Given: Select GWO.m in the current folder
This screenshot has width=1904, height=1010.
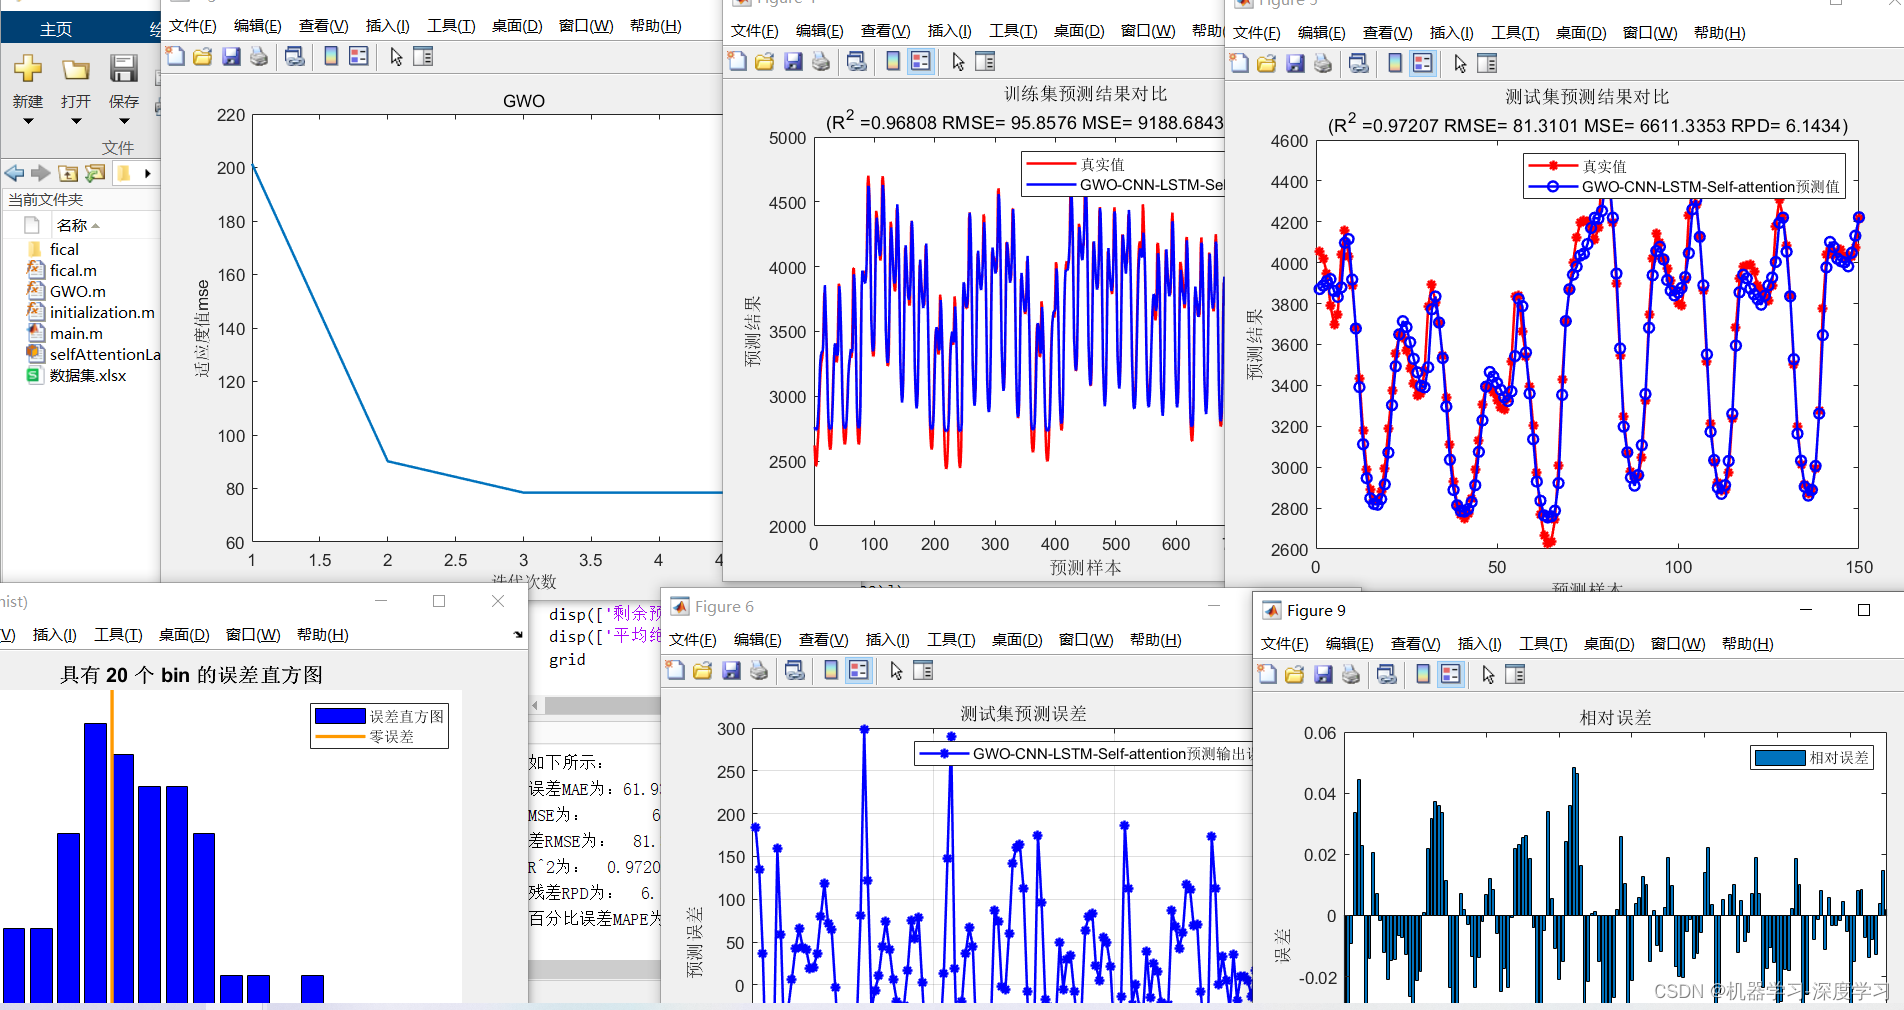Looking at the screenshot, I should (78, 291).
